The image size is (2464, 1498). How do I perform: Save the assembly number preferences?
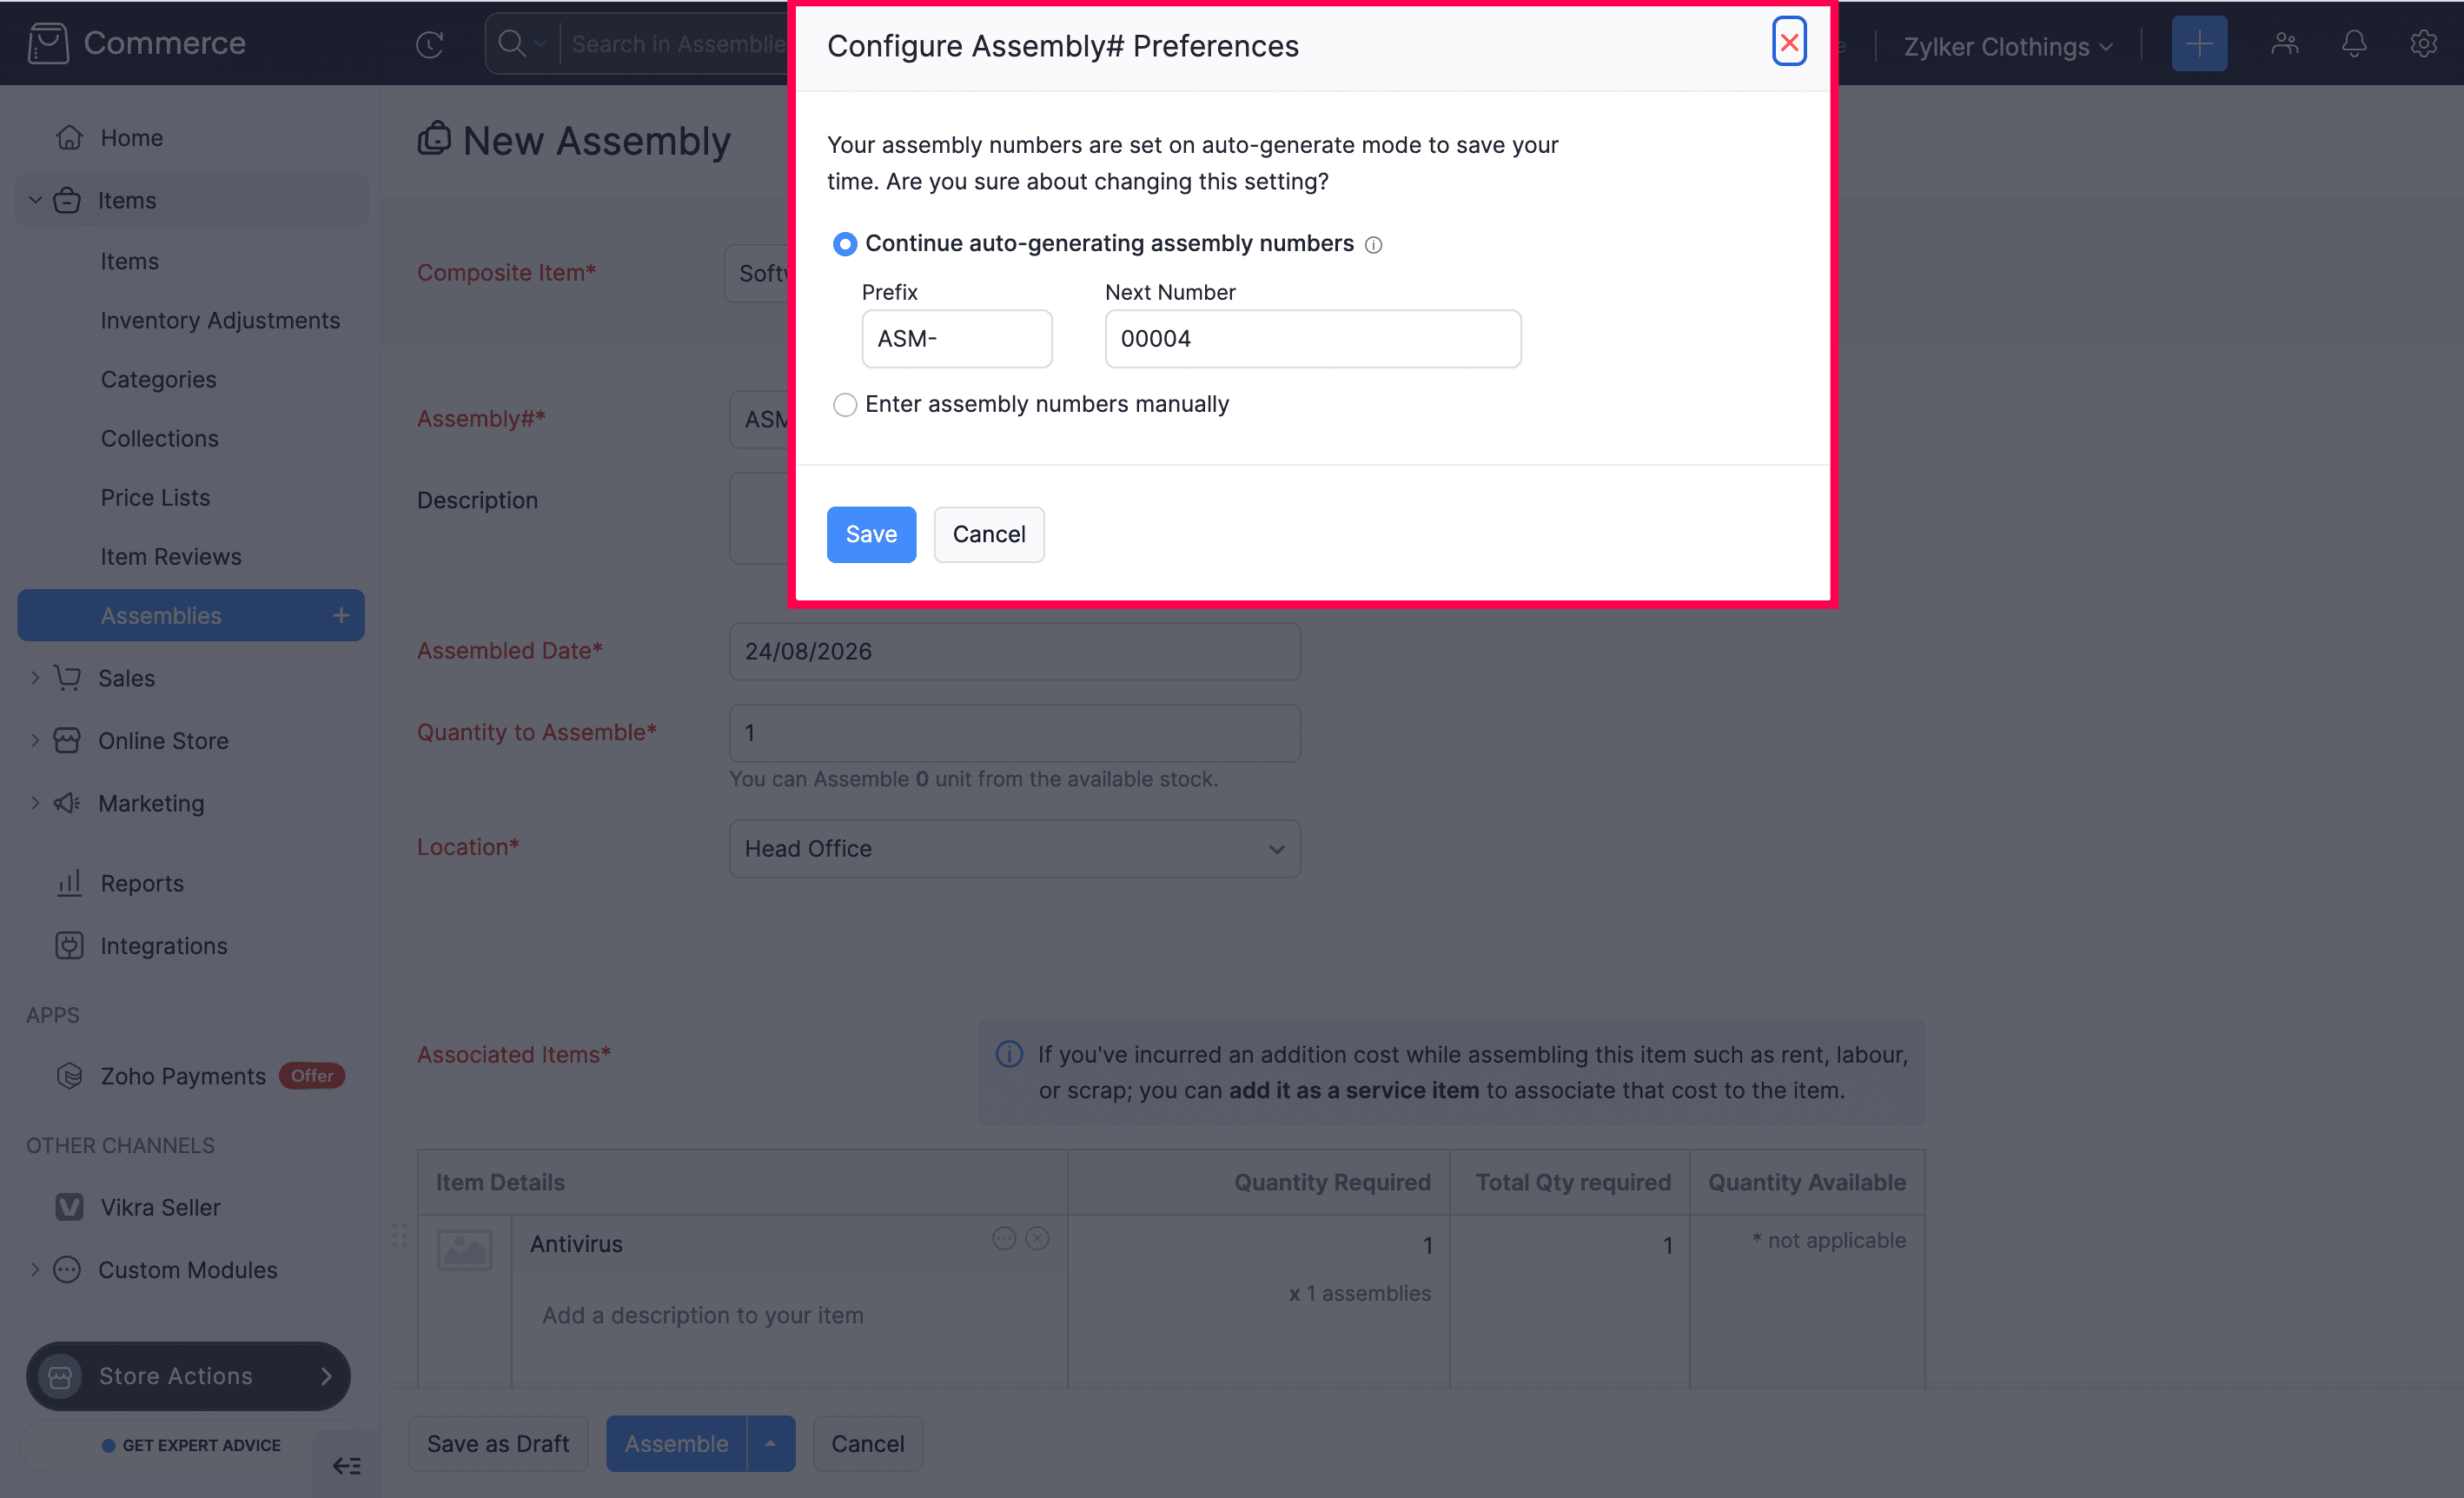pyautogui.click(x=870, y=534)
